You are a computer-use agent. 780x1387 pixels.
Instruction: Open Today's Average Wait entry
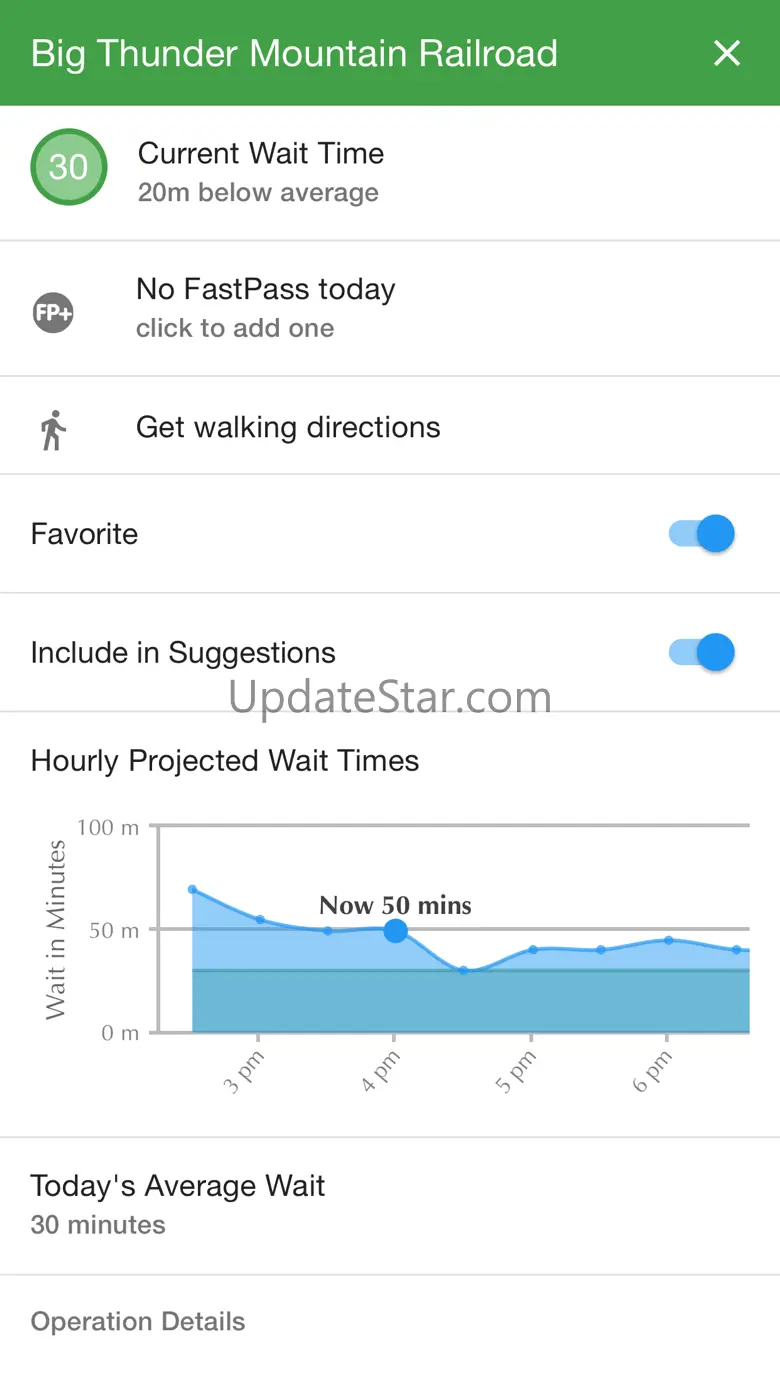(390, 1205)
